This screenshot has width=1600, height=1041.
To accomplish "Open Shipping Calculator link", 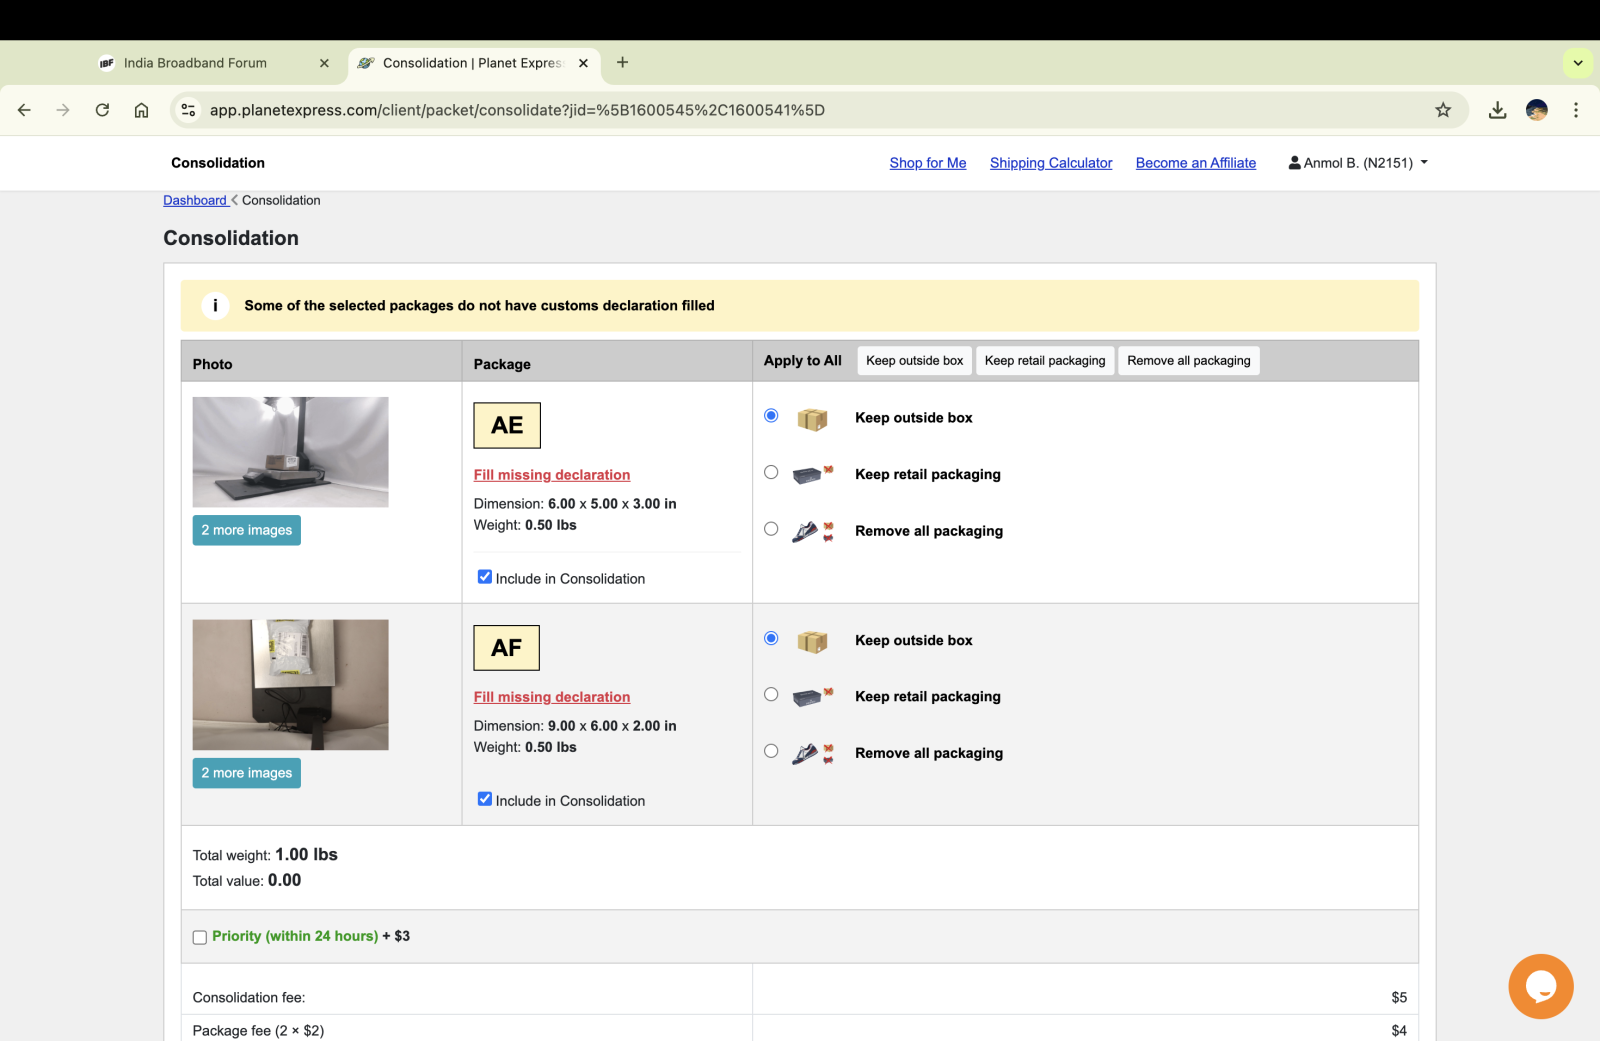I will (1051, 163).
